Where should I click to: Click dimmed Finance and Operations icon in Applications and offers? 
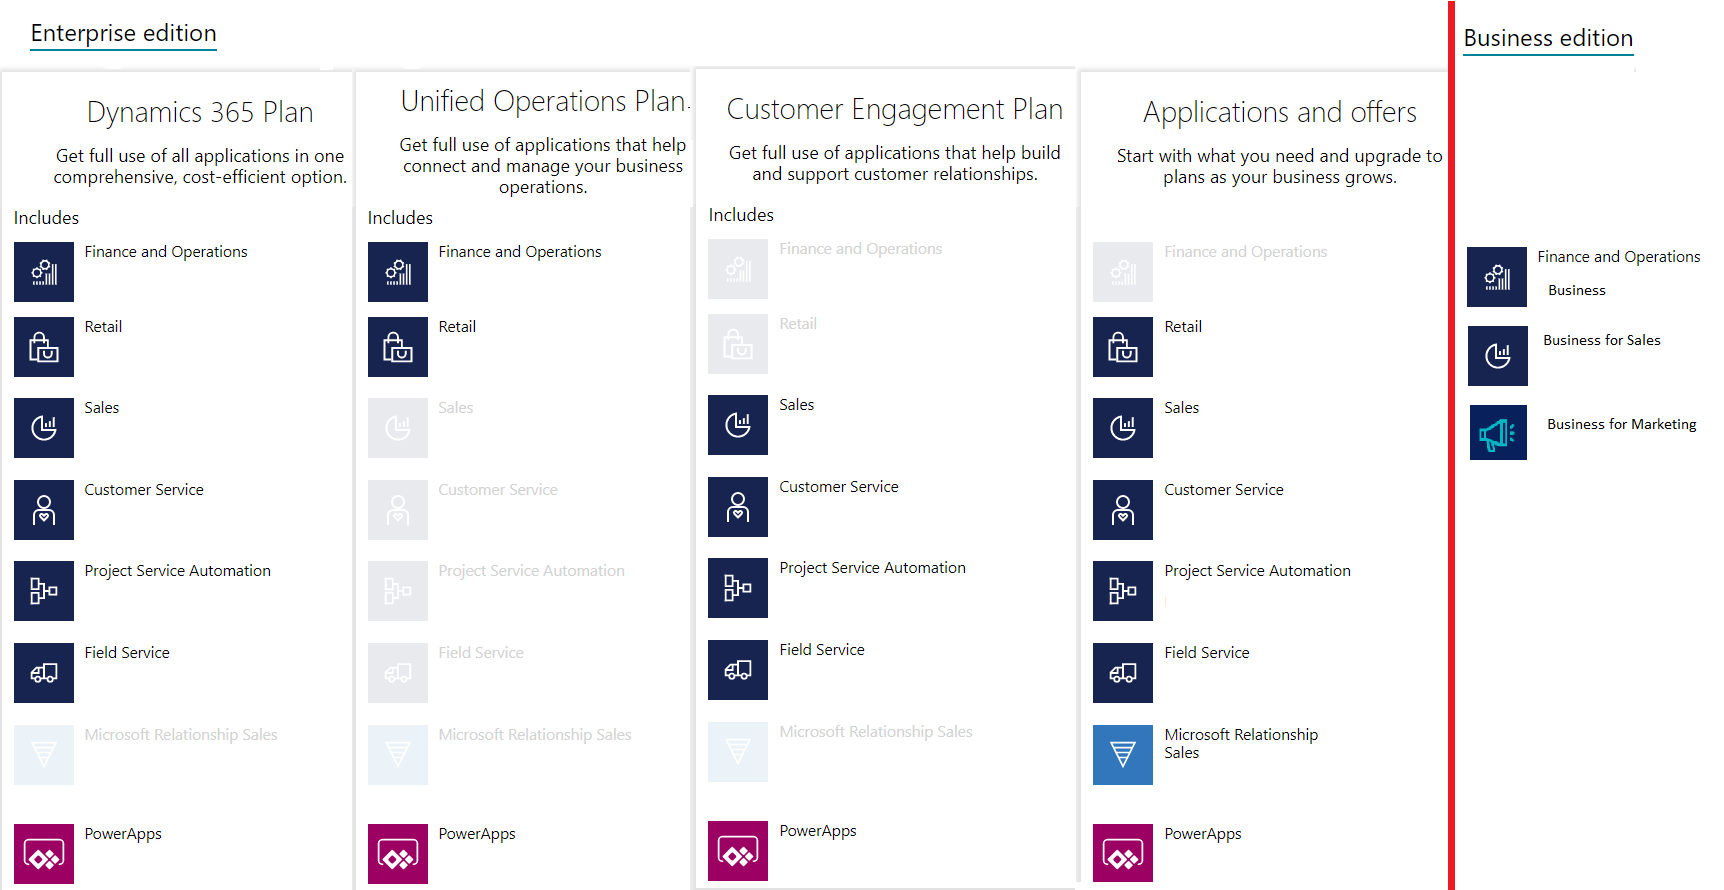click(x=1123, y=272)
